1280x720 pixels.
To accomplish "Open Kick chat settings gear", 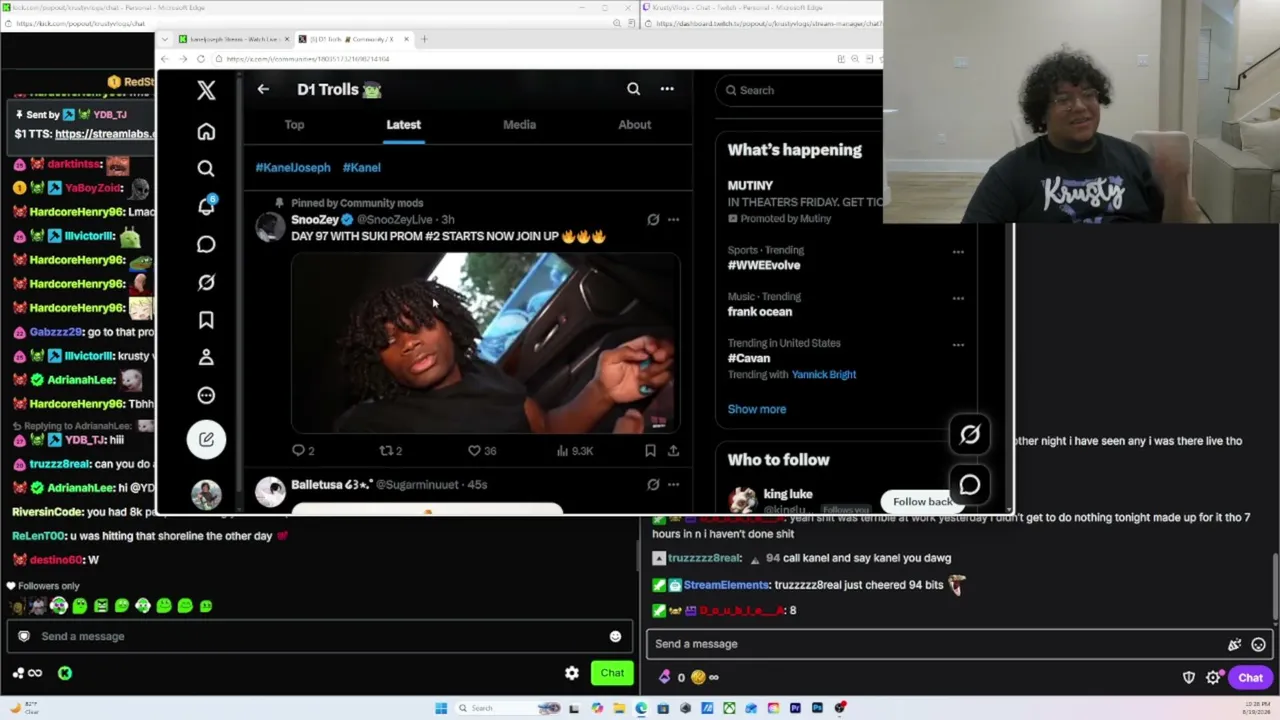I will click(x=571, y=673).
